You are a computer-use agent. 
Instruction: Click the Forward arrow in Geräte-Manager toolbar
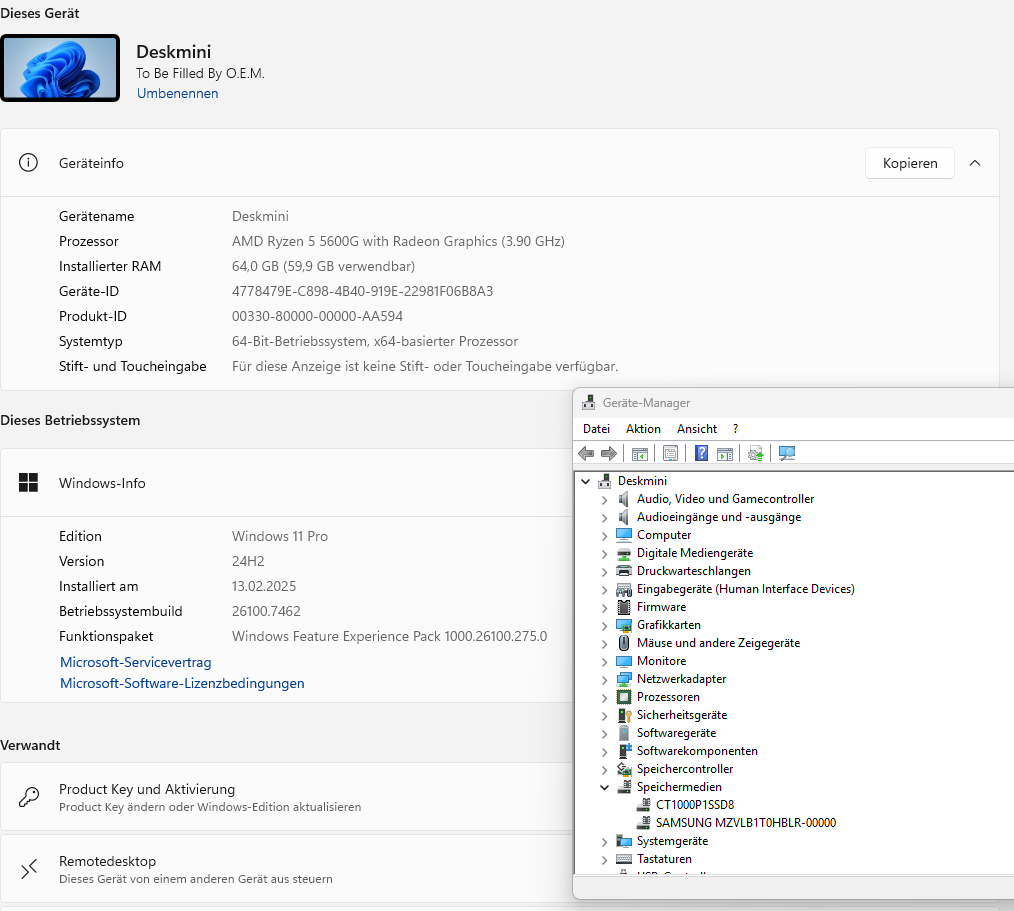[609, 454]
